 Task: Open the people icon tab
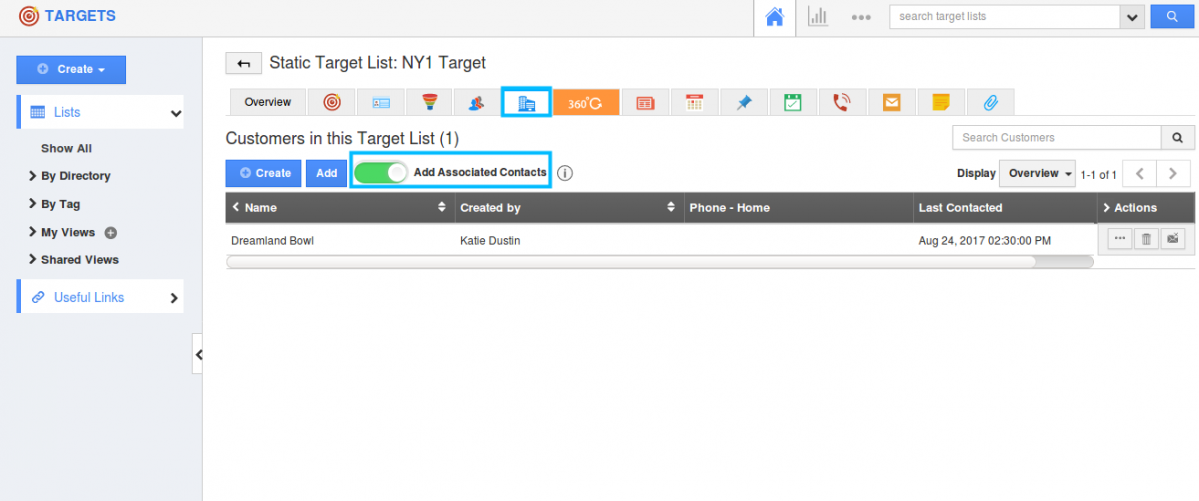click(476, 102)
